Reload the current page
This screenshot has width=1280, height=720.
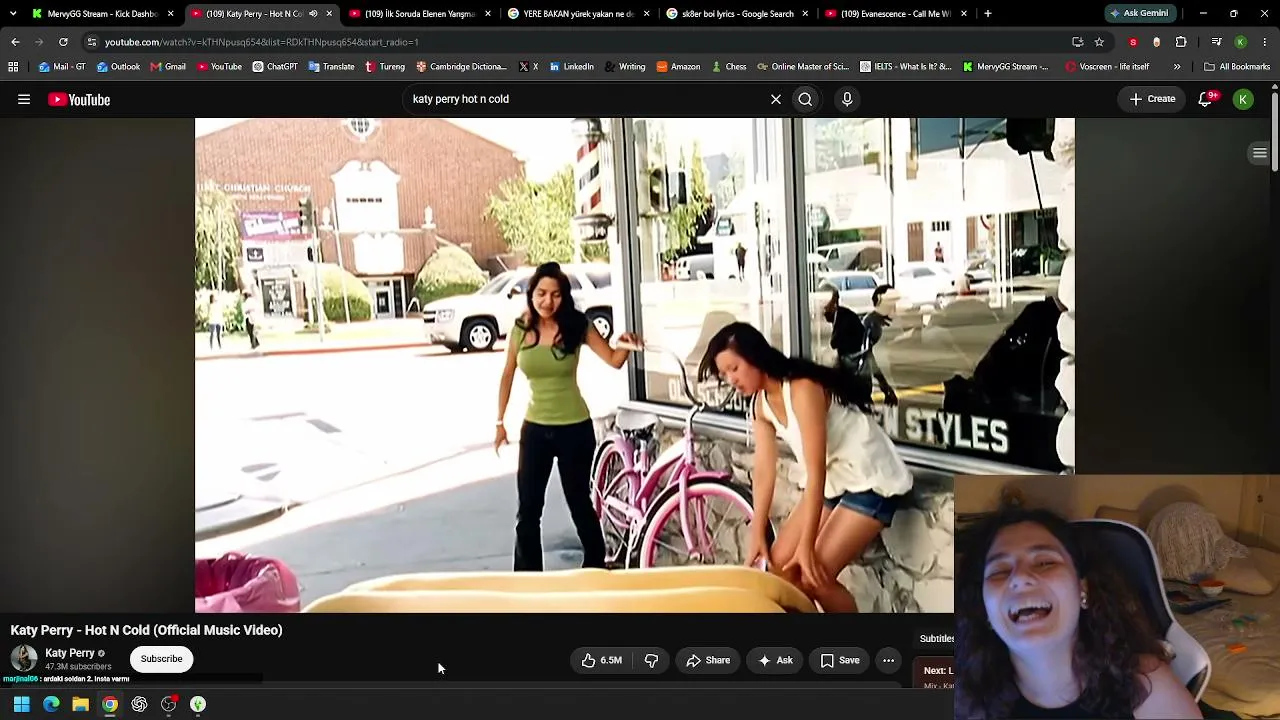(63, 42)
